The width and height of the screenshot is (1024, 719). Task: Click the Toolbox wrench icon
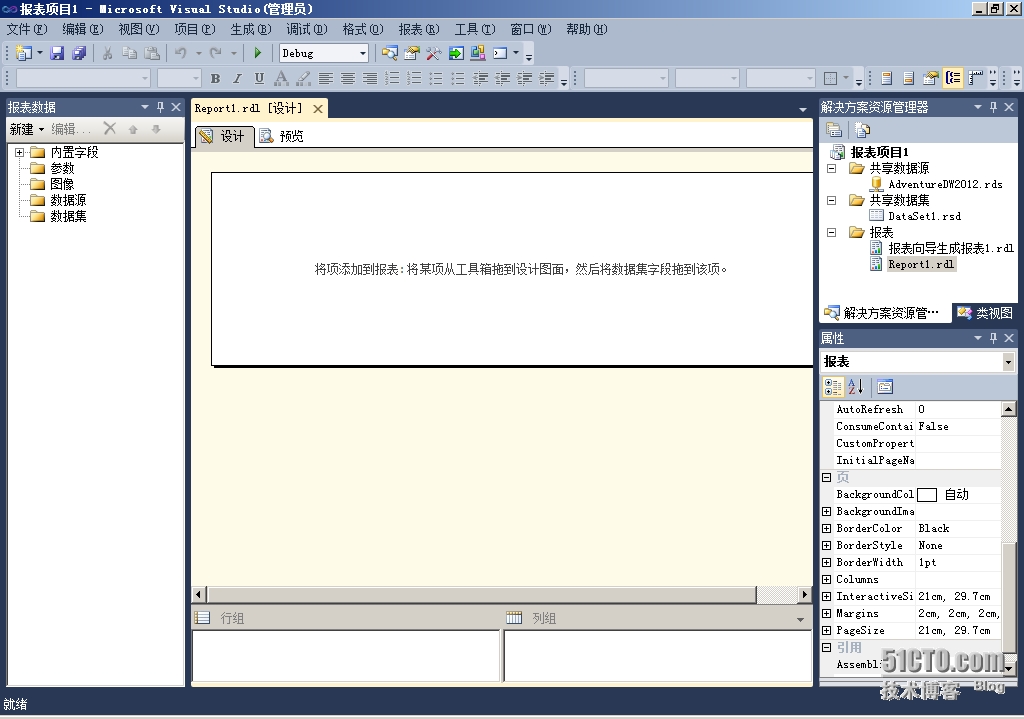[434, 54]
